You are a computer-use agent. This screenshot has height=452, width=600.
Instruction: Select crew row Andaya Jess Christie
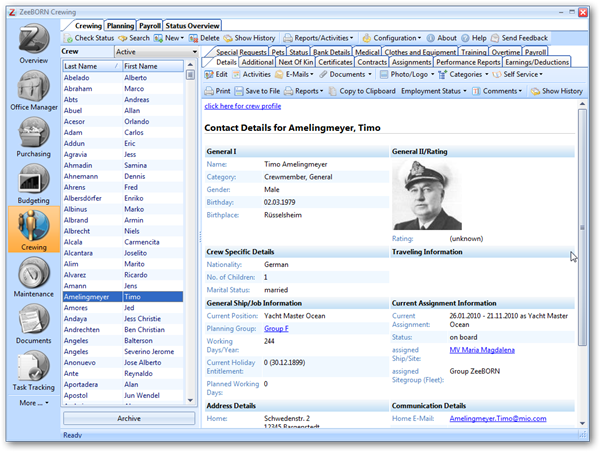pos(123,319)
